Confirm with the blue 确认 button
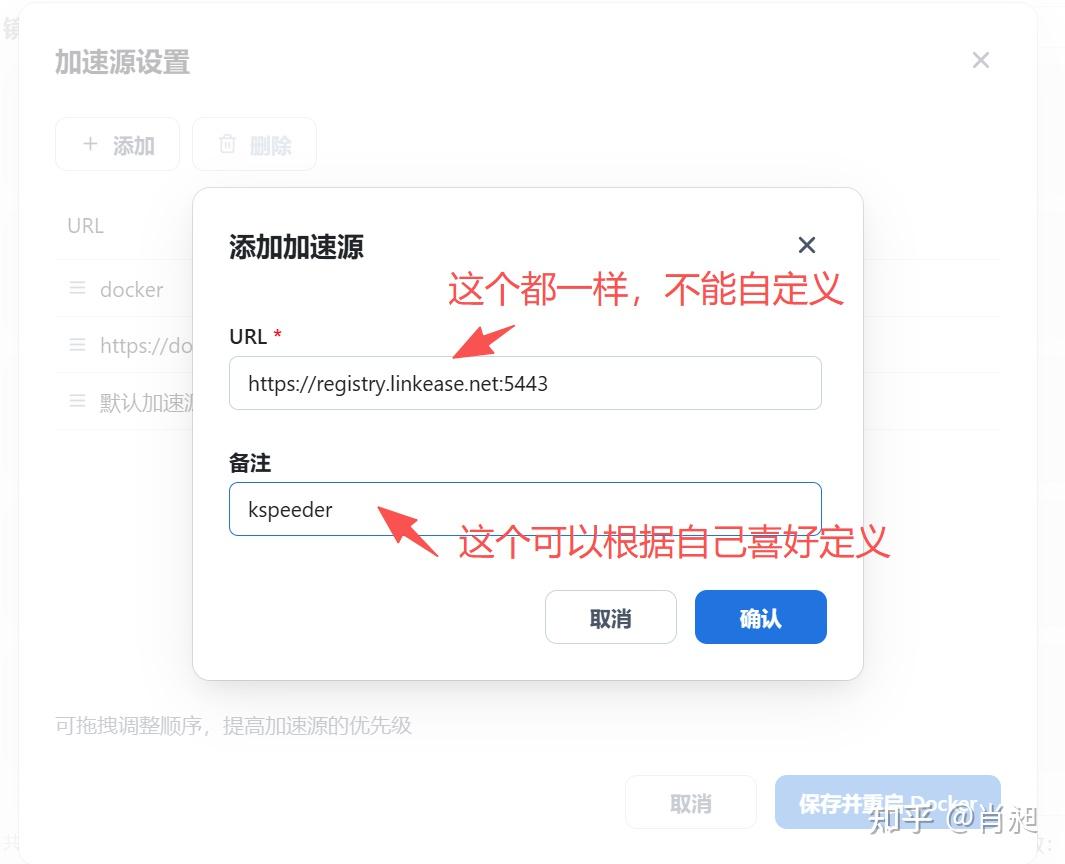The height and width of the screenshot is (864, 1065). coord(761,617)
